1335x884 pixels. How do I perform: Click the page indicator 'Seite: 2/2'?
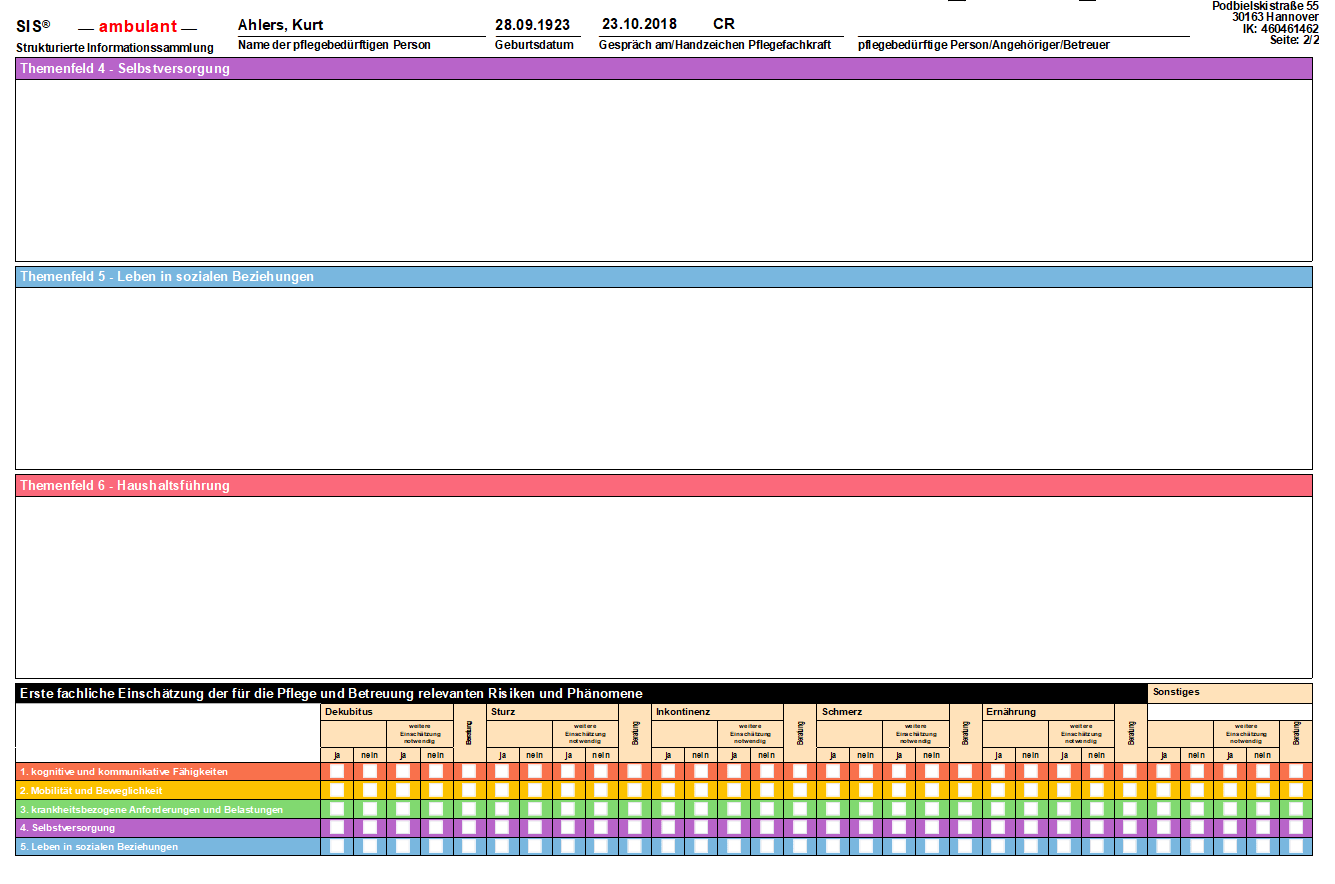(1294, 40)
